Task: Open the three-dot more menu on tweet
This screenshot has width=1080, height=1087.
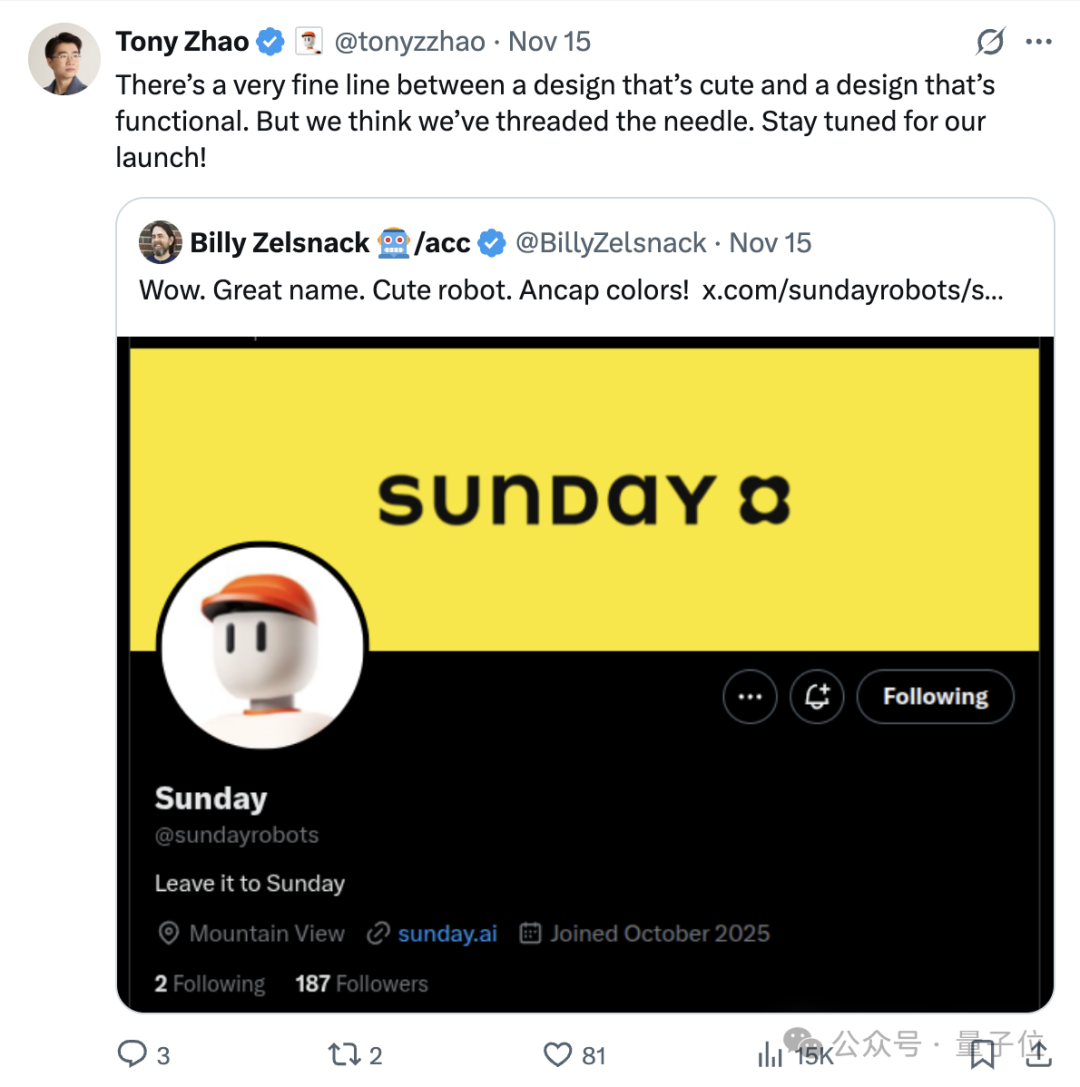Action: tap(1040, 42)
